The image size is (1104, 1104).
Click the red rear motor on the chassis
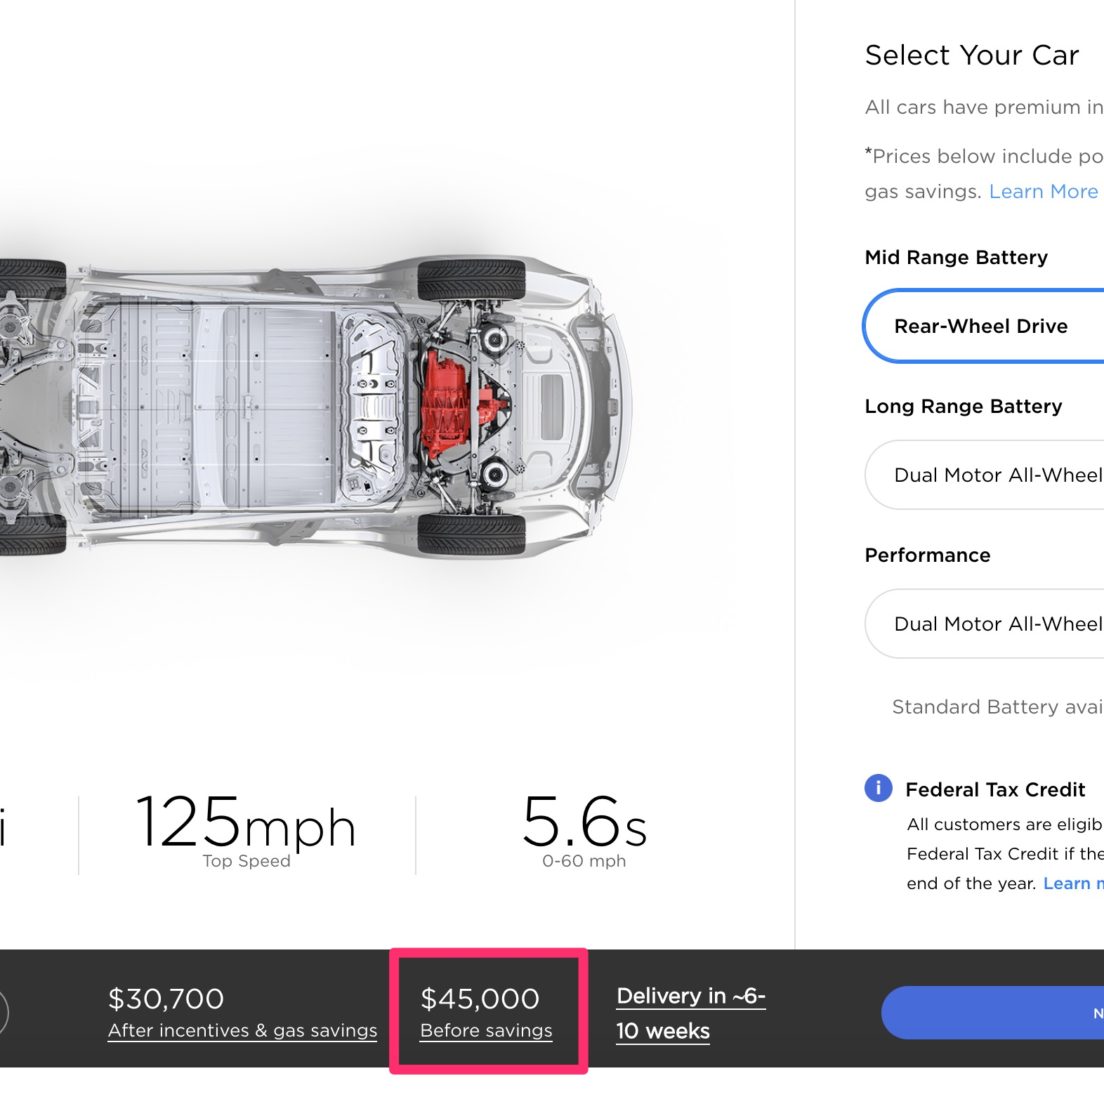(x=445, y=404)
